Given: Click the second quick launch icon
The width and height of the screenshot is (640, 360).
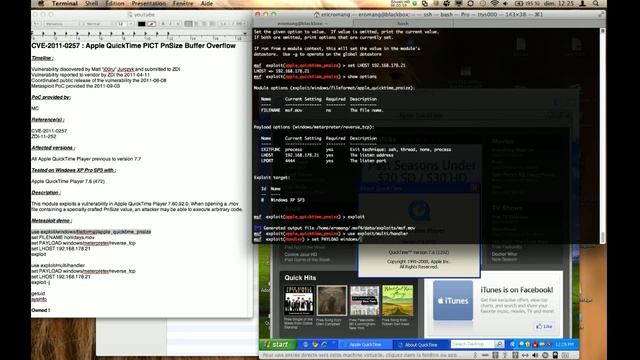Looking at the screenshot, I should click(315, 344).
